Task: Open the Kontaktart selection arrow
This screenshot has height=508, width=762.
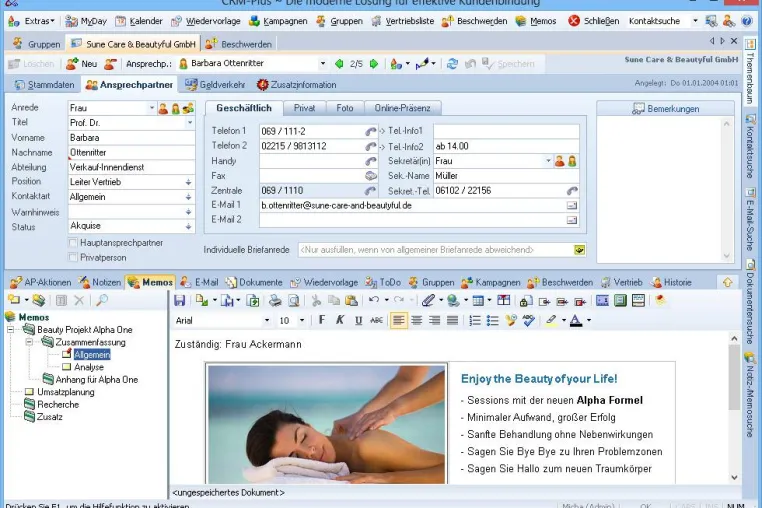Action: 189,197
